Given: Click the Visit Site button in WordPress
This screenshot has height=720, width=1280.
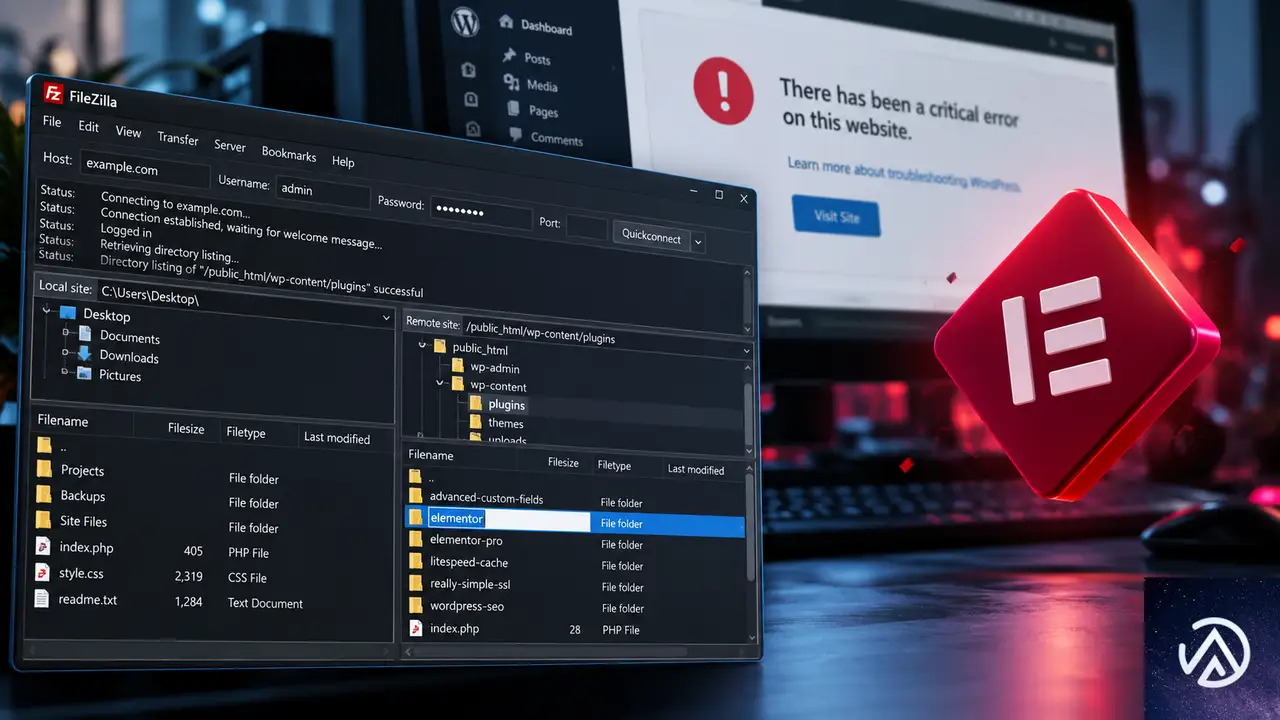Looking at the screenshot, I should pyautogui.click(x=836, y=216).
